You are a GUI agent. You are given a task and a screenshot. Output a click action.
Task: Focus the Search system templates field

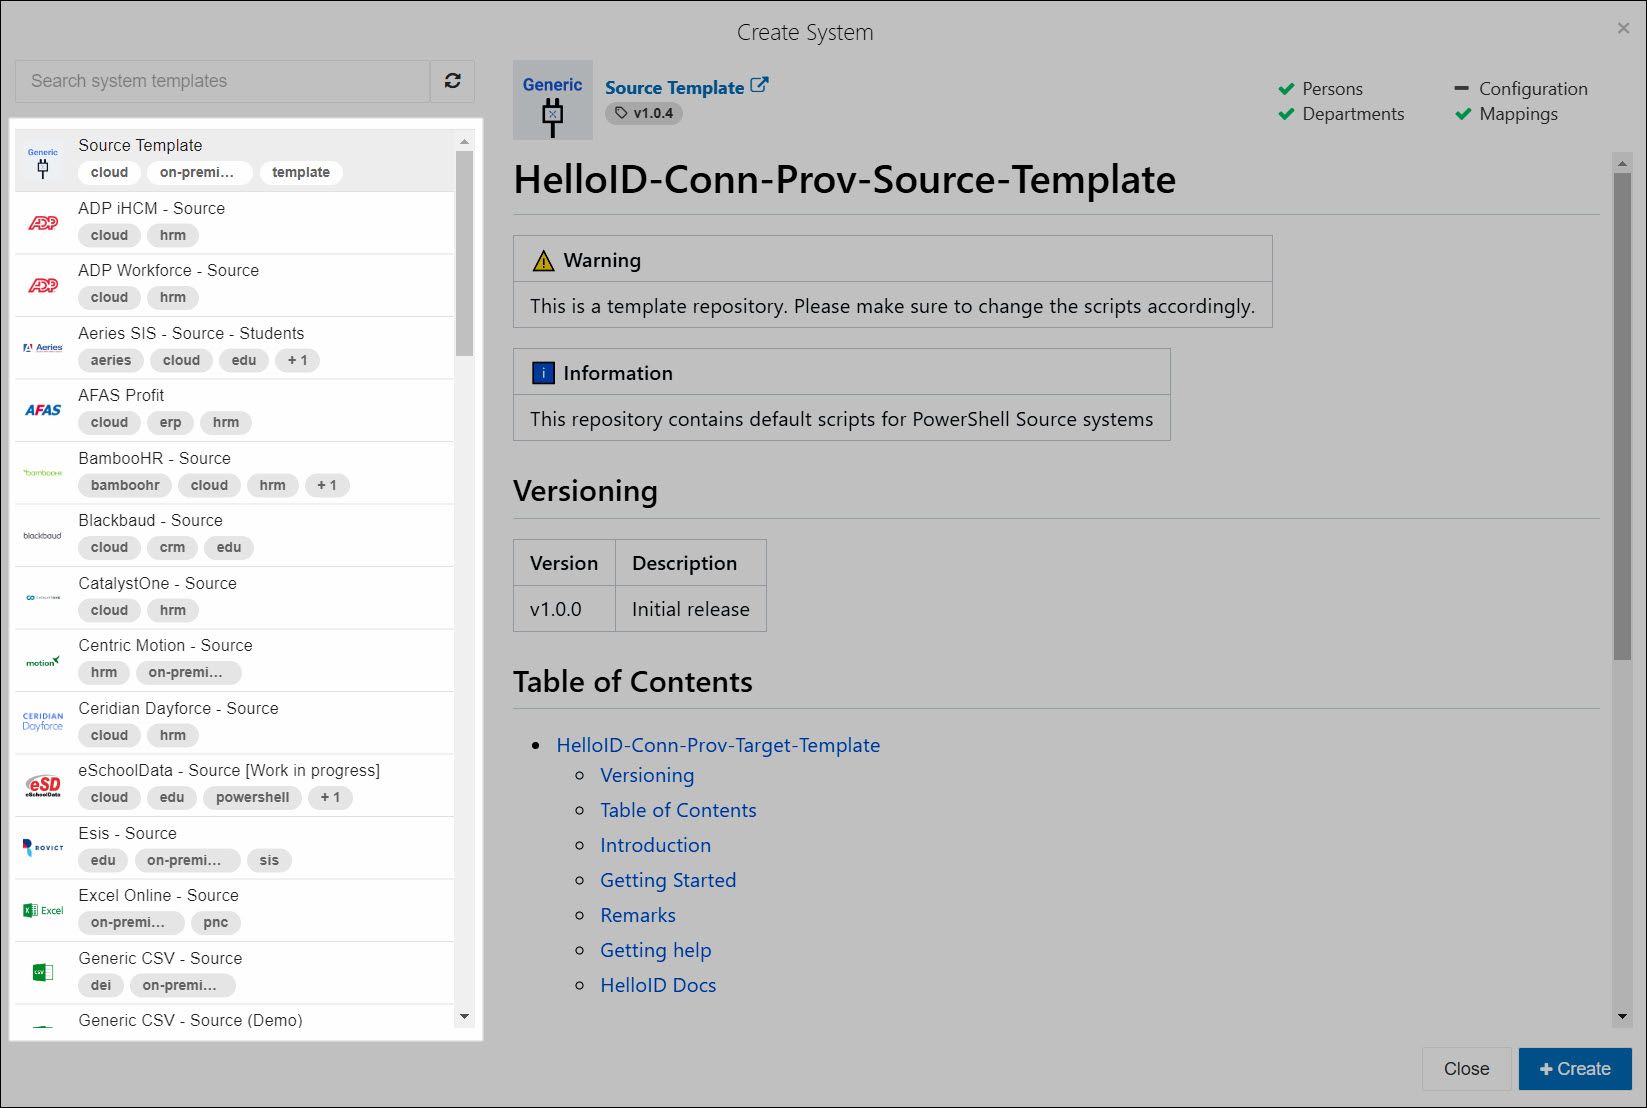coord(222,81)
